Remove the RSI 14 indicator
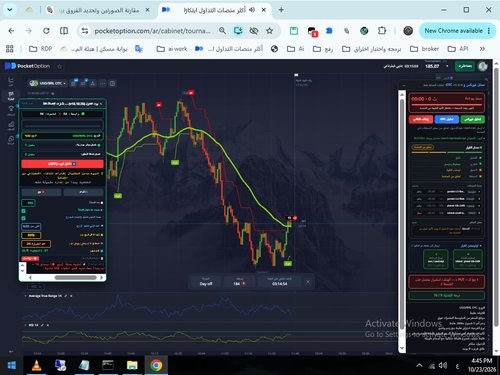Image resolution: width=500 pixels, height=375 pixels. pyautogui.click(x=48, y=325)
